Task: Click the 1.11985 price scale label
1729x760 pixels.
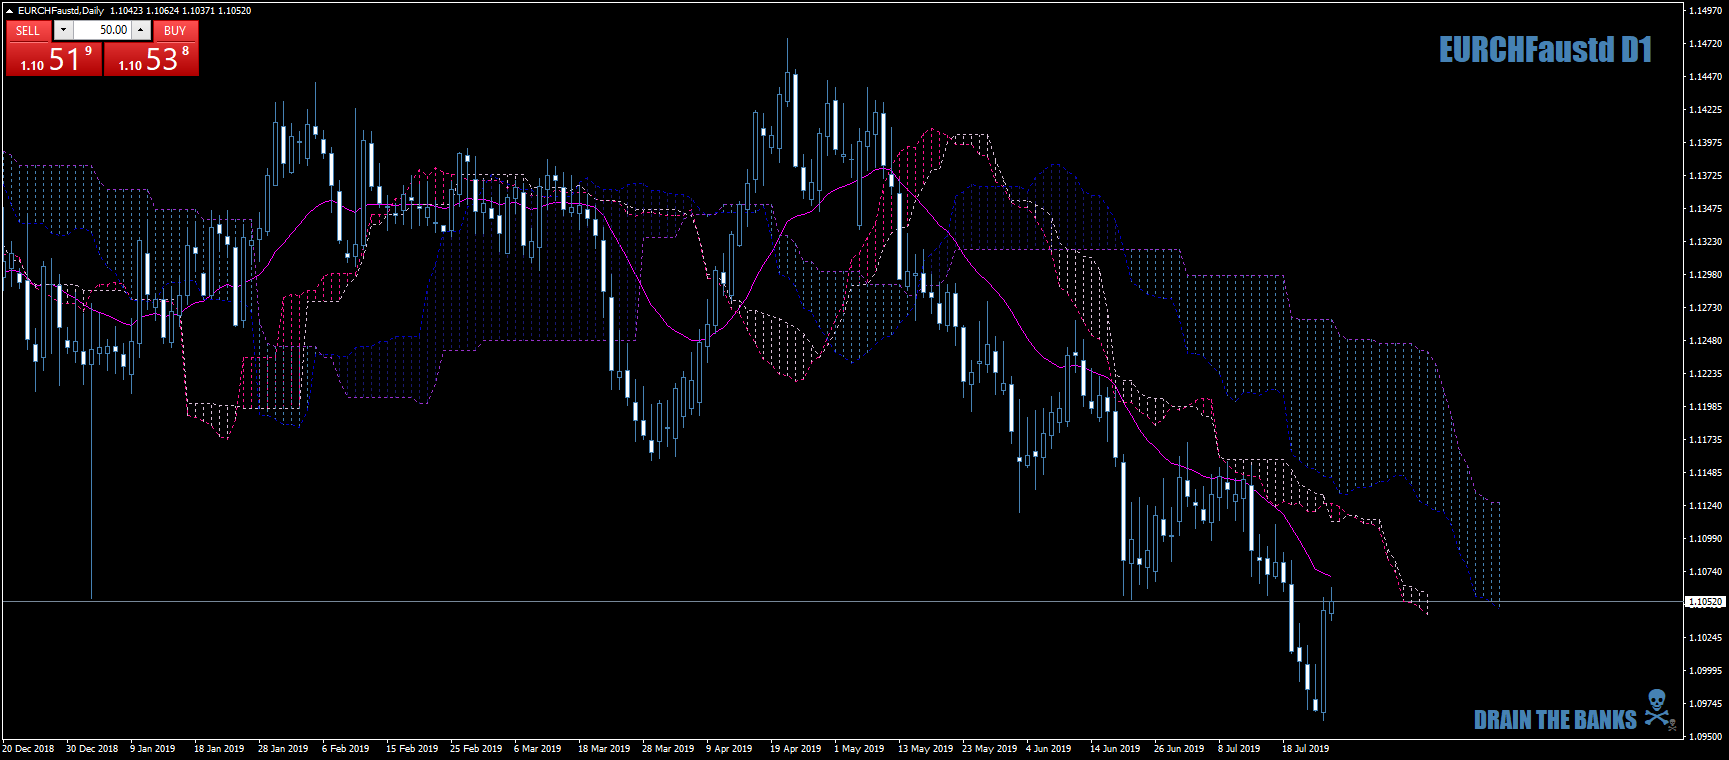Action: (x=1705, y=407)
